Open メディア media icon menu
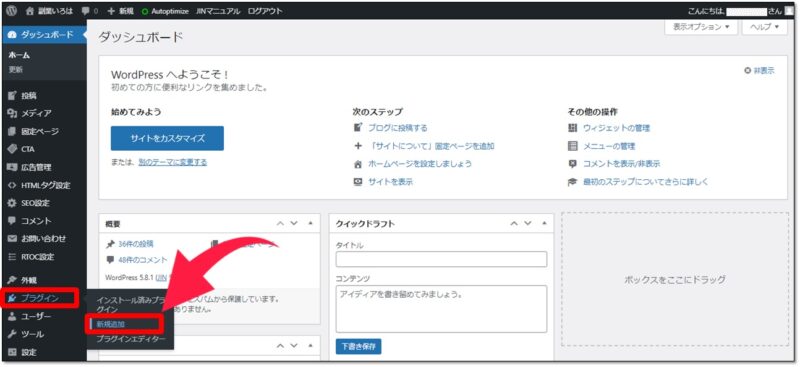The height and width of the screenshot is (367, 800). click(30, 113)
